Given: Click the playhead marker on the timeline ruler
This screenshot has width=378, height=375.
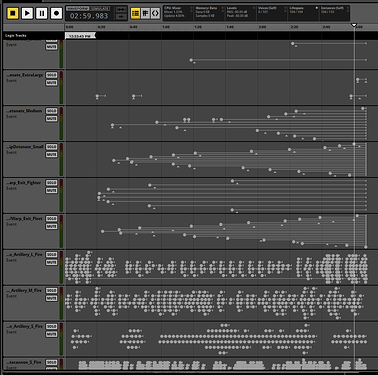Looking at the screenshot, I should [354, 25].
